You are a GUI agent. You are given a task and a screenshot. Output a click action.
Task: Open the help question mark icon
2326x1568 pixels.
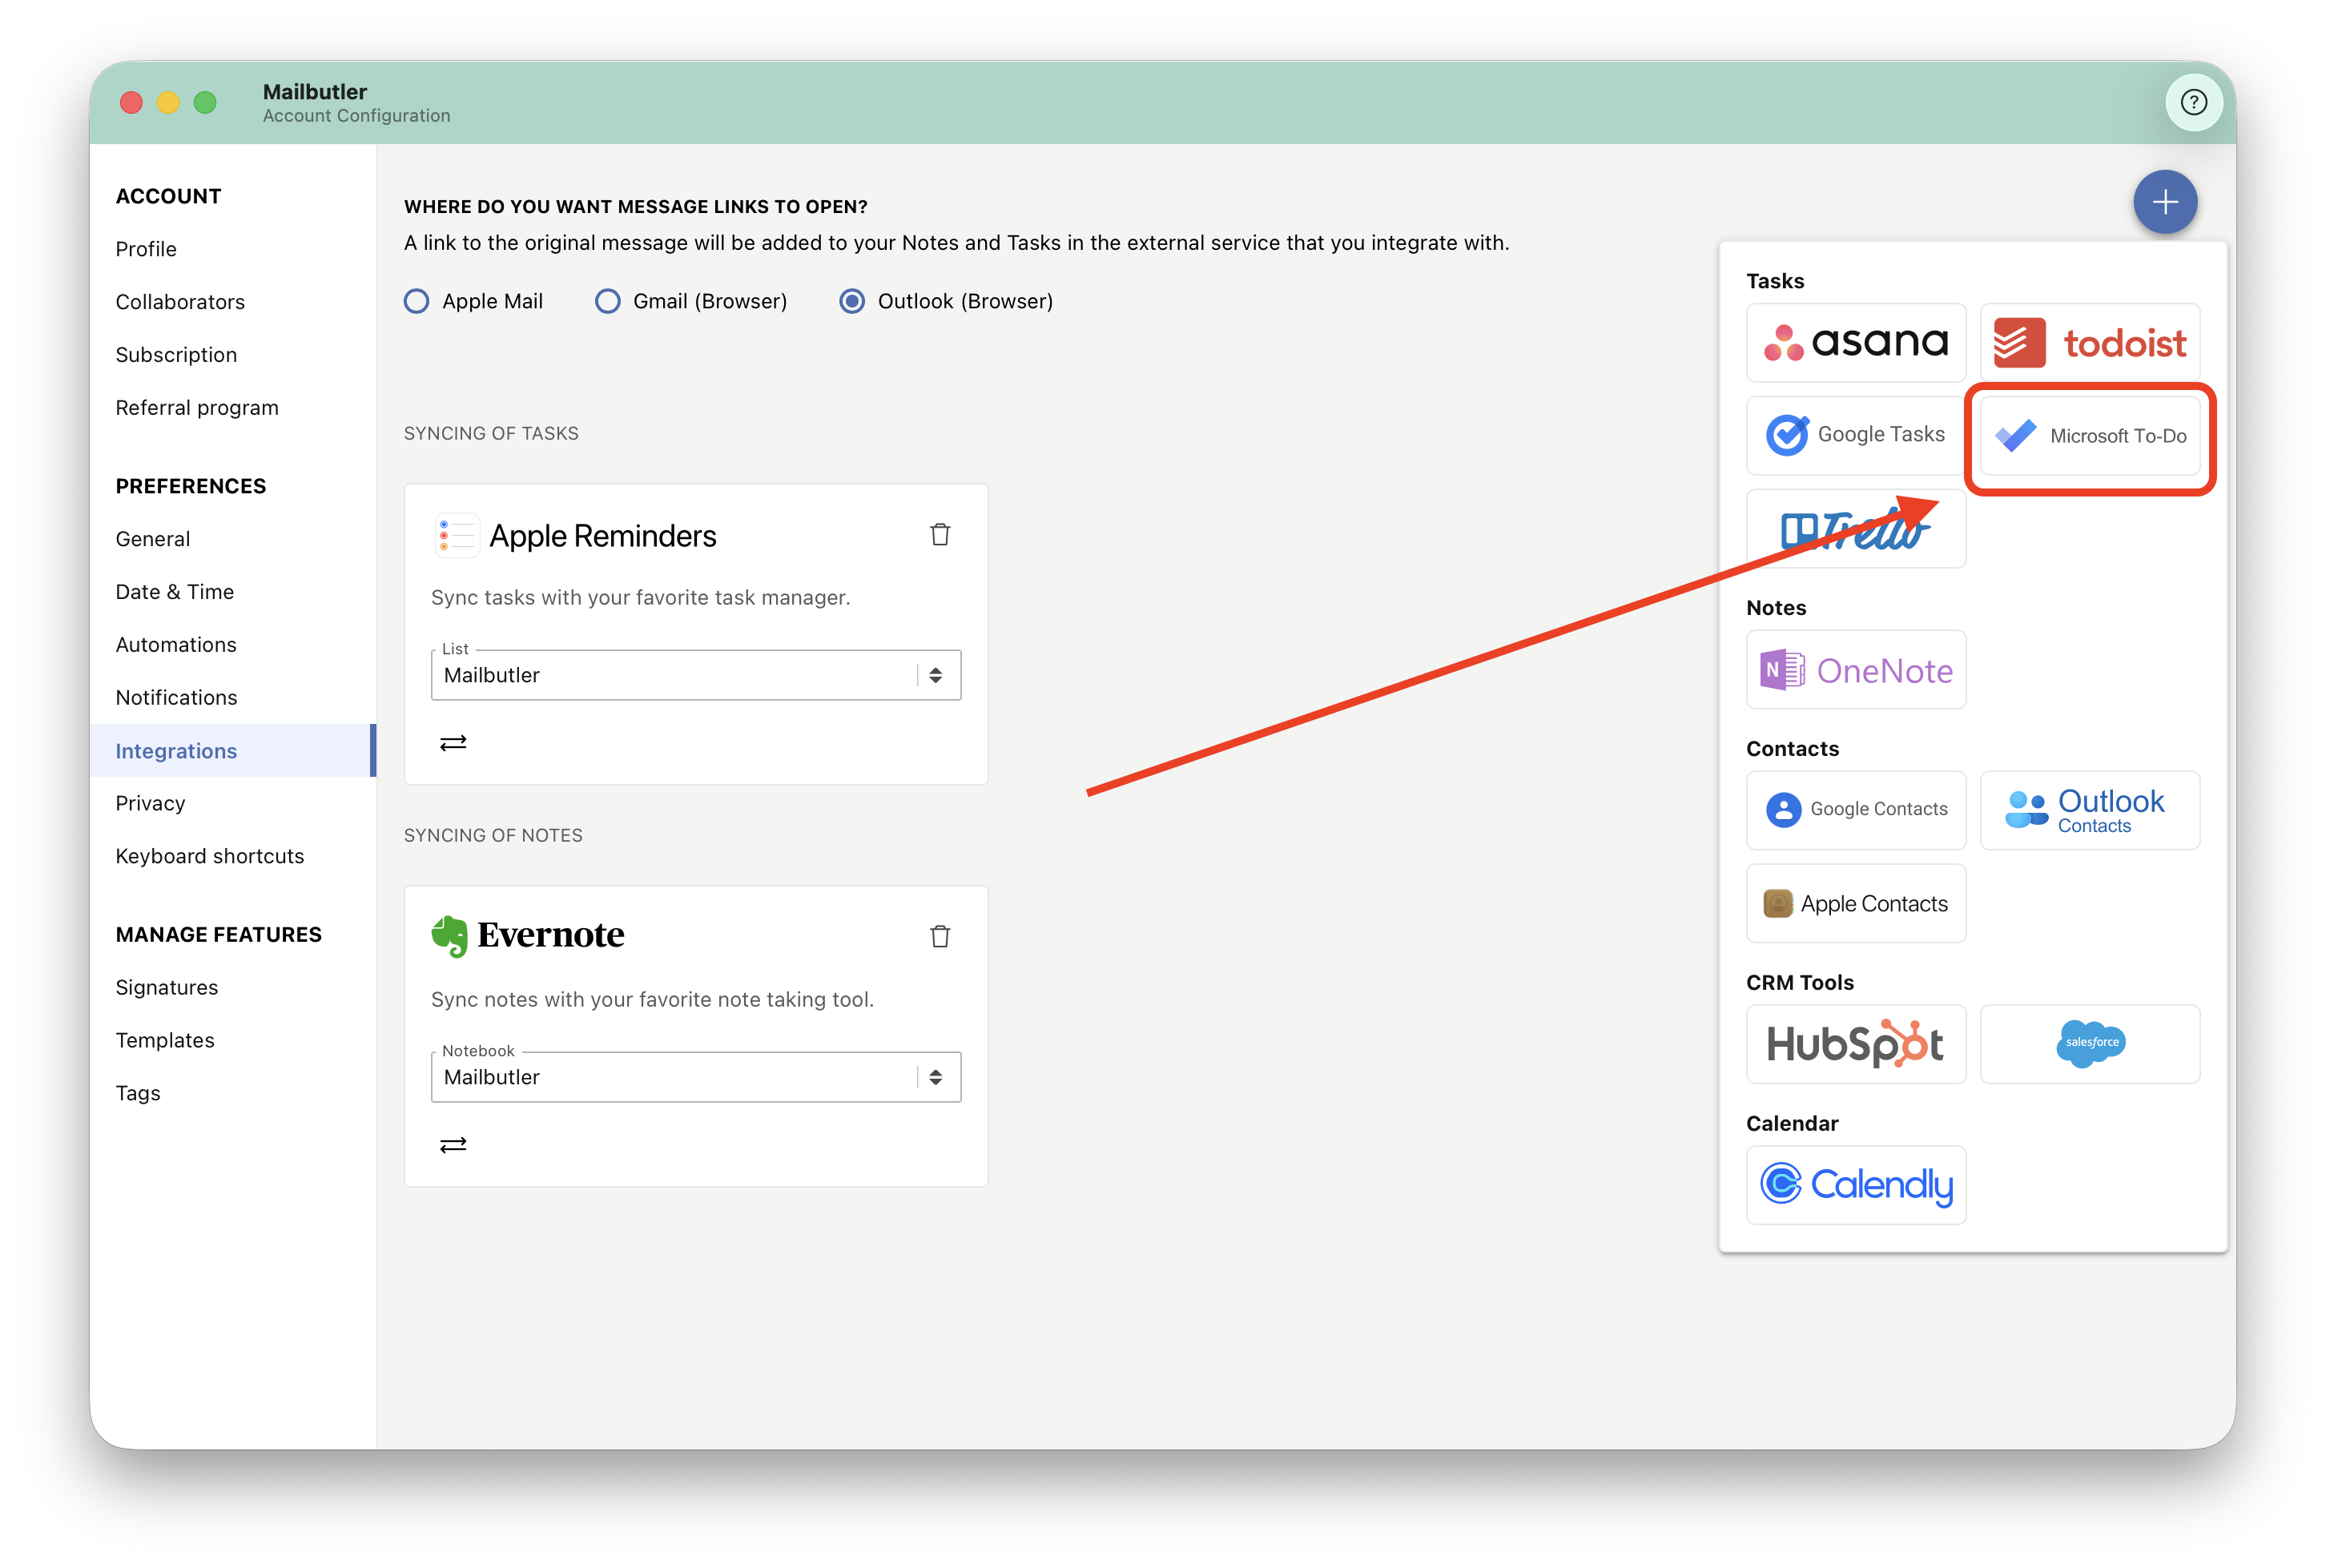tap(2193, 102)
